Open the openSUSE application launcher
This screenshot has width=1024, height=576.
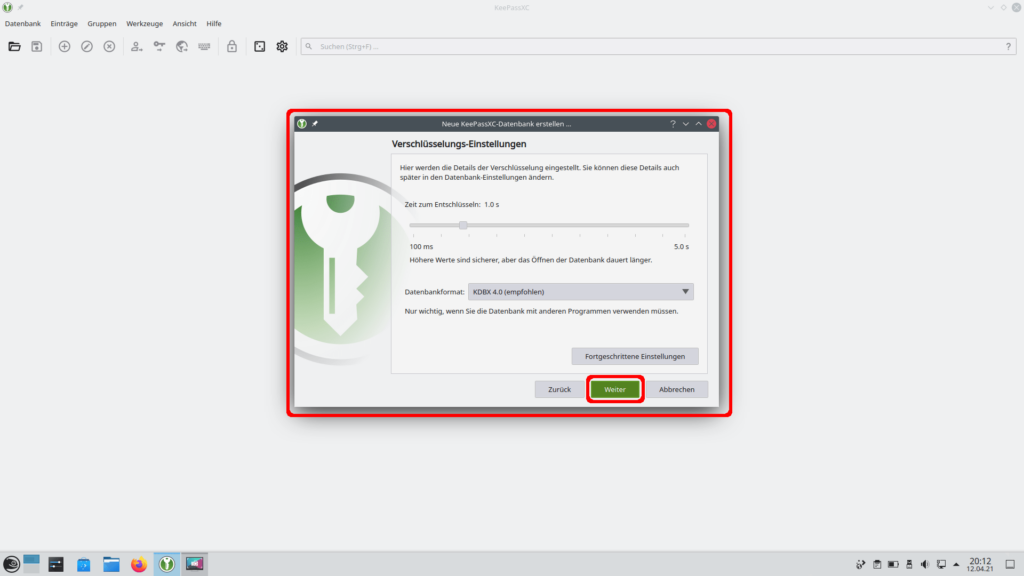11,564
